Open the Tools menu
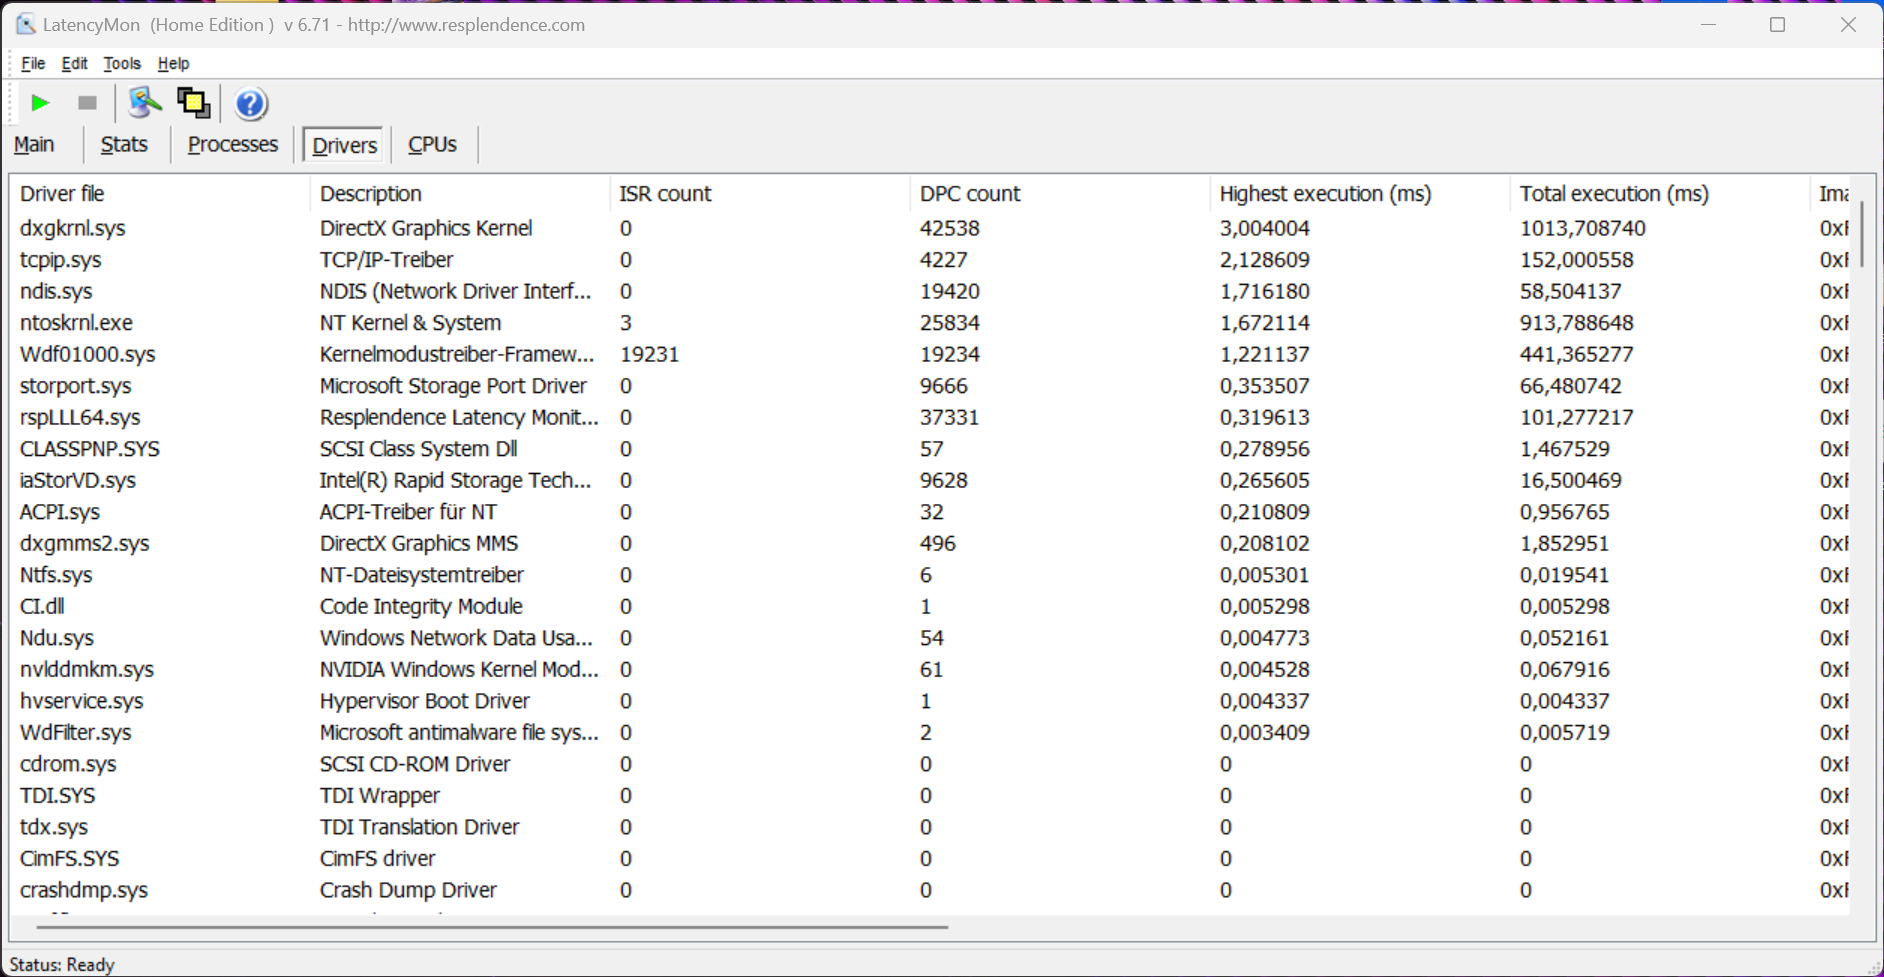The height and width of the screenshot is (977, 1884). pos(122,63)
